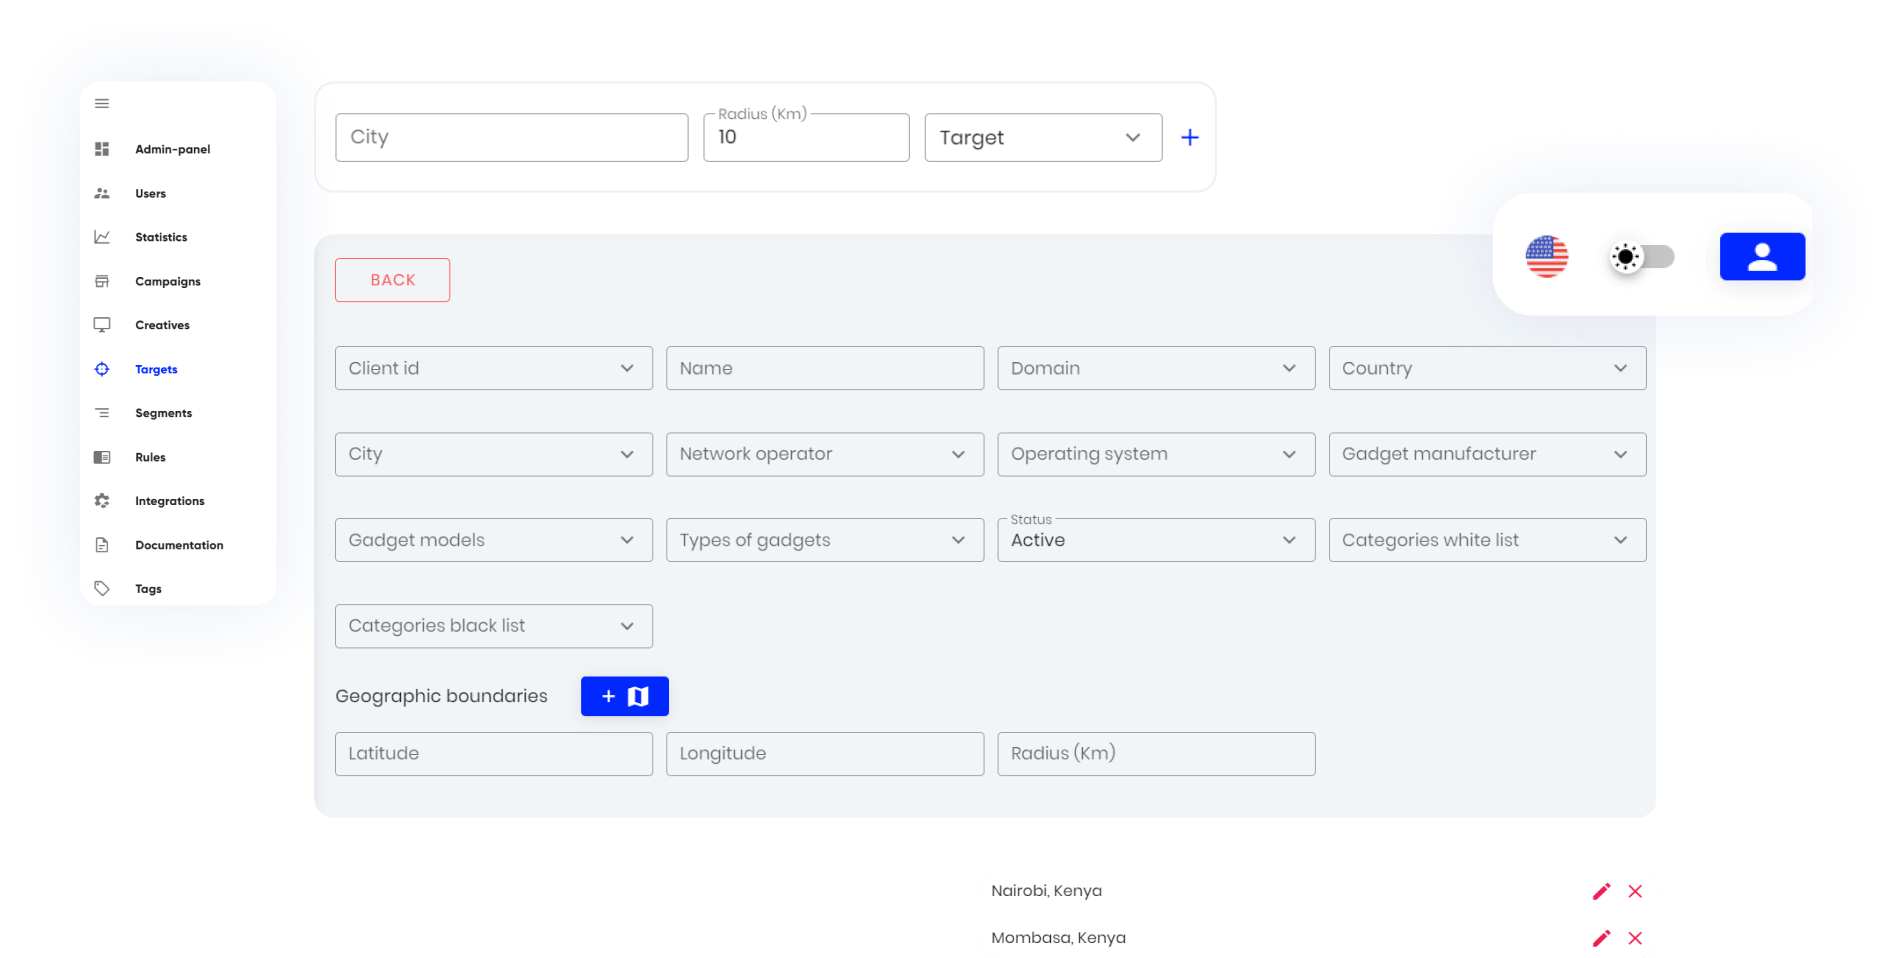The image size is (1900, 958).
Task: Open the Country dropdown
Action: (x=1487, y=368)
